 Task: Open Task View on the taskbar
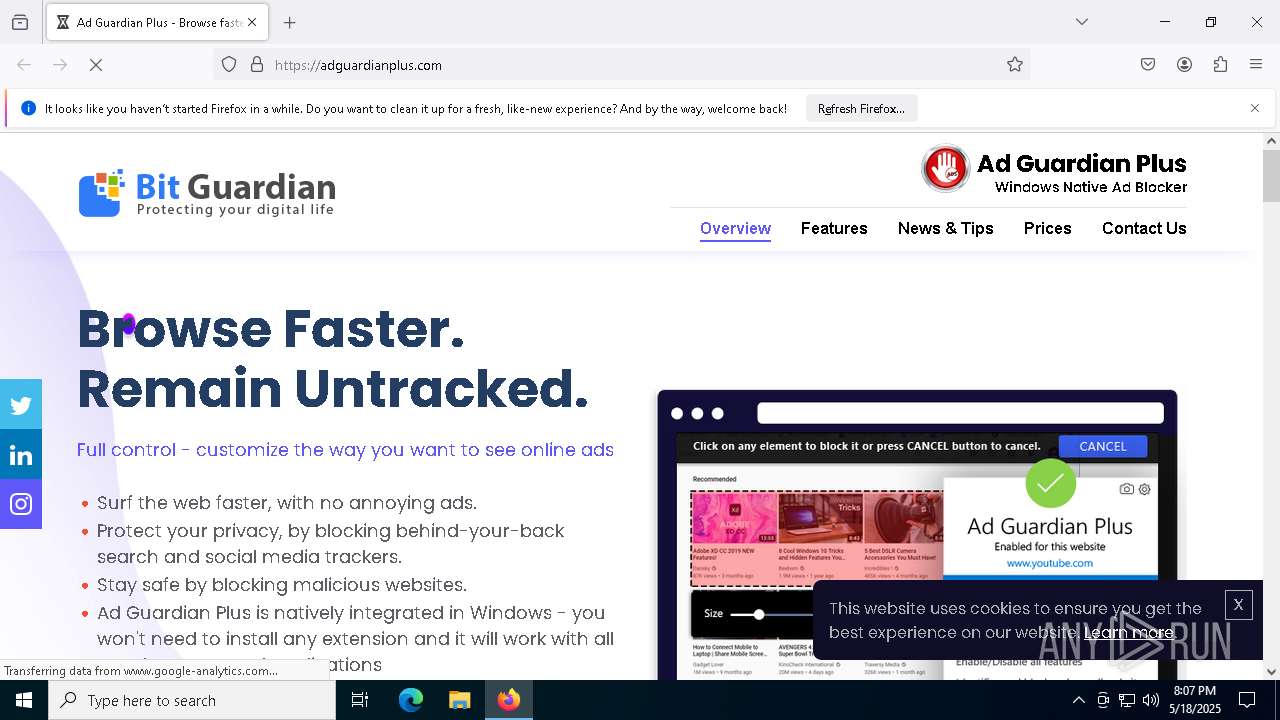[360, 700]
